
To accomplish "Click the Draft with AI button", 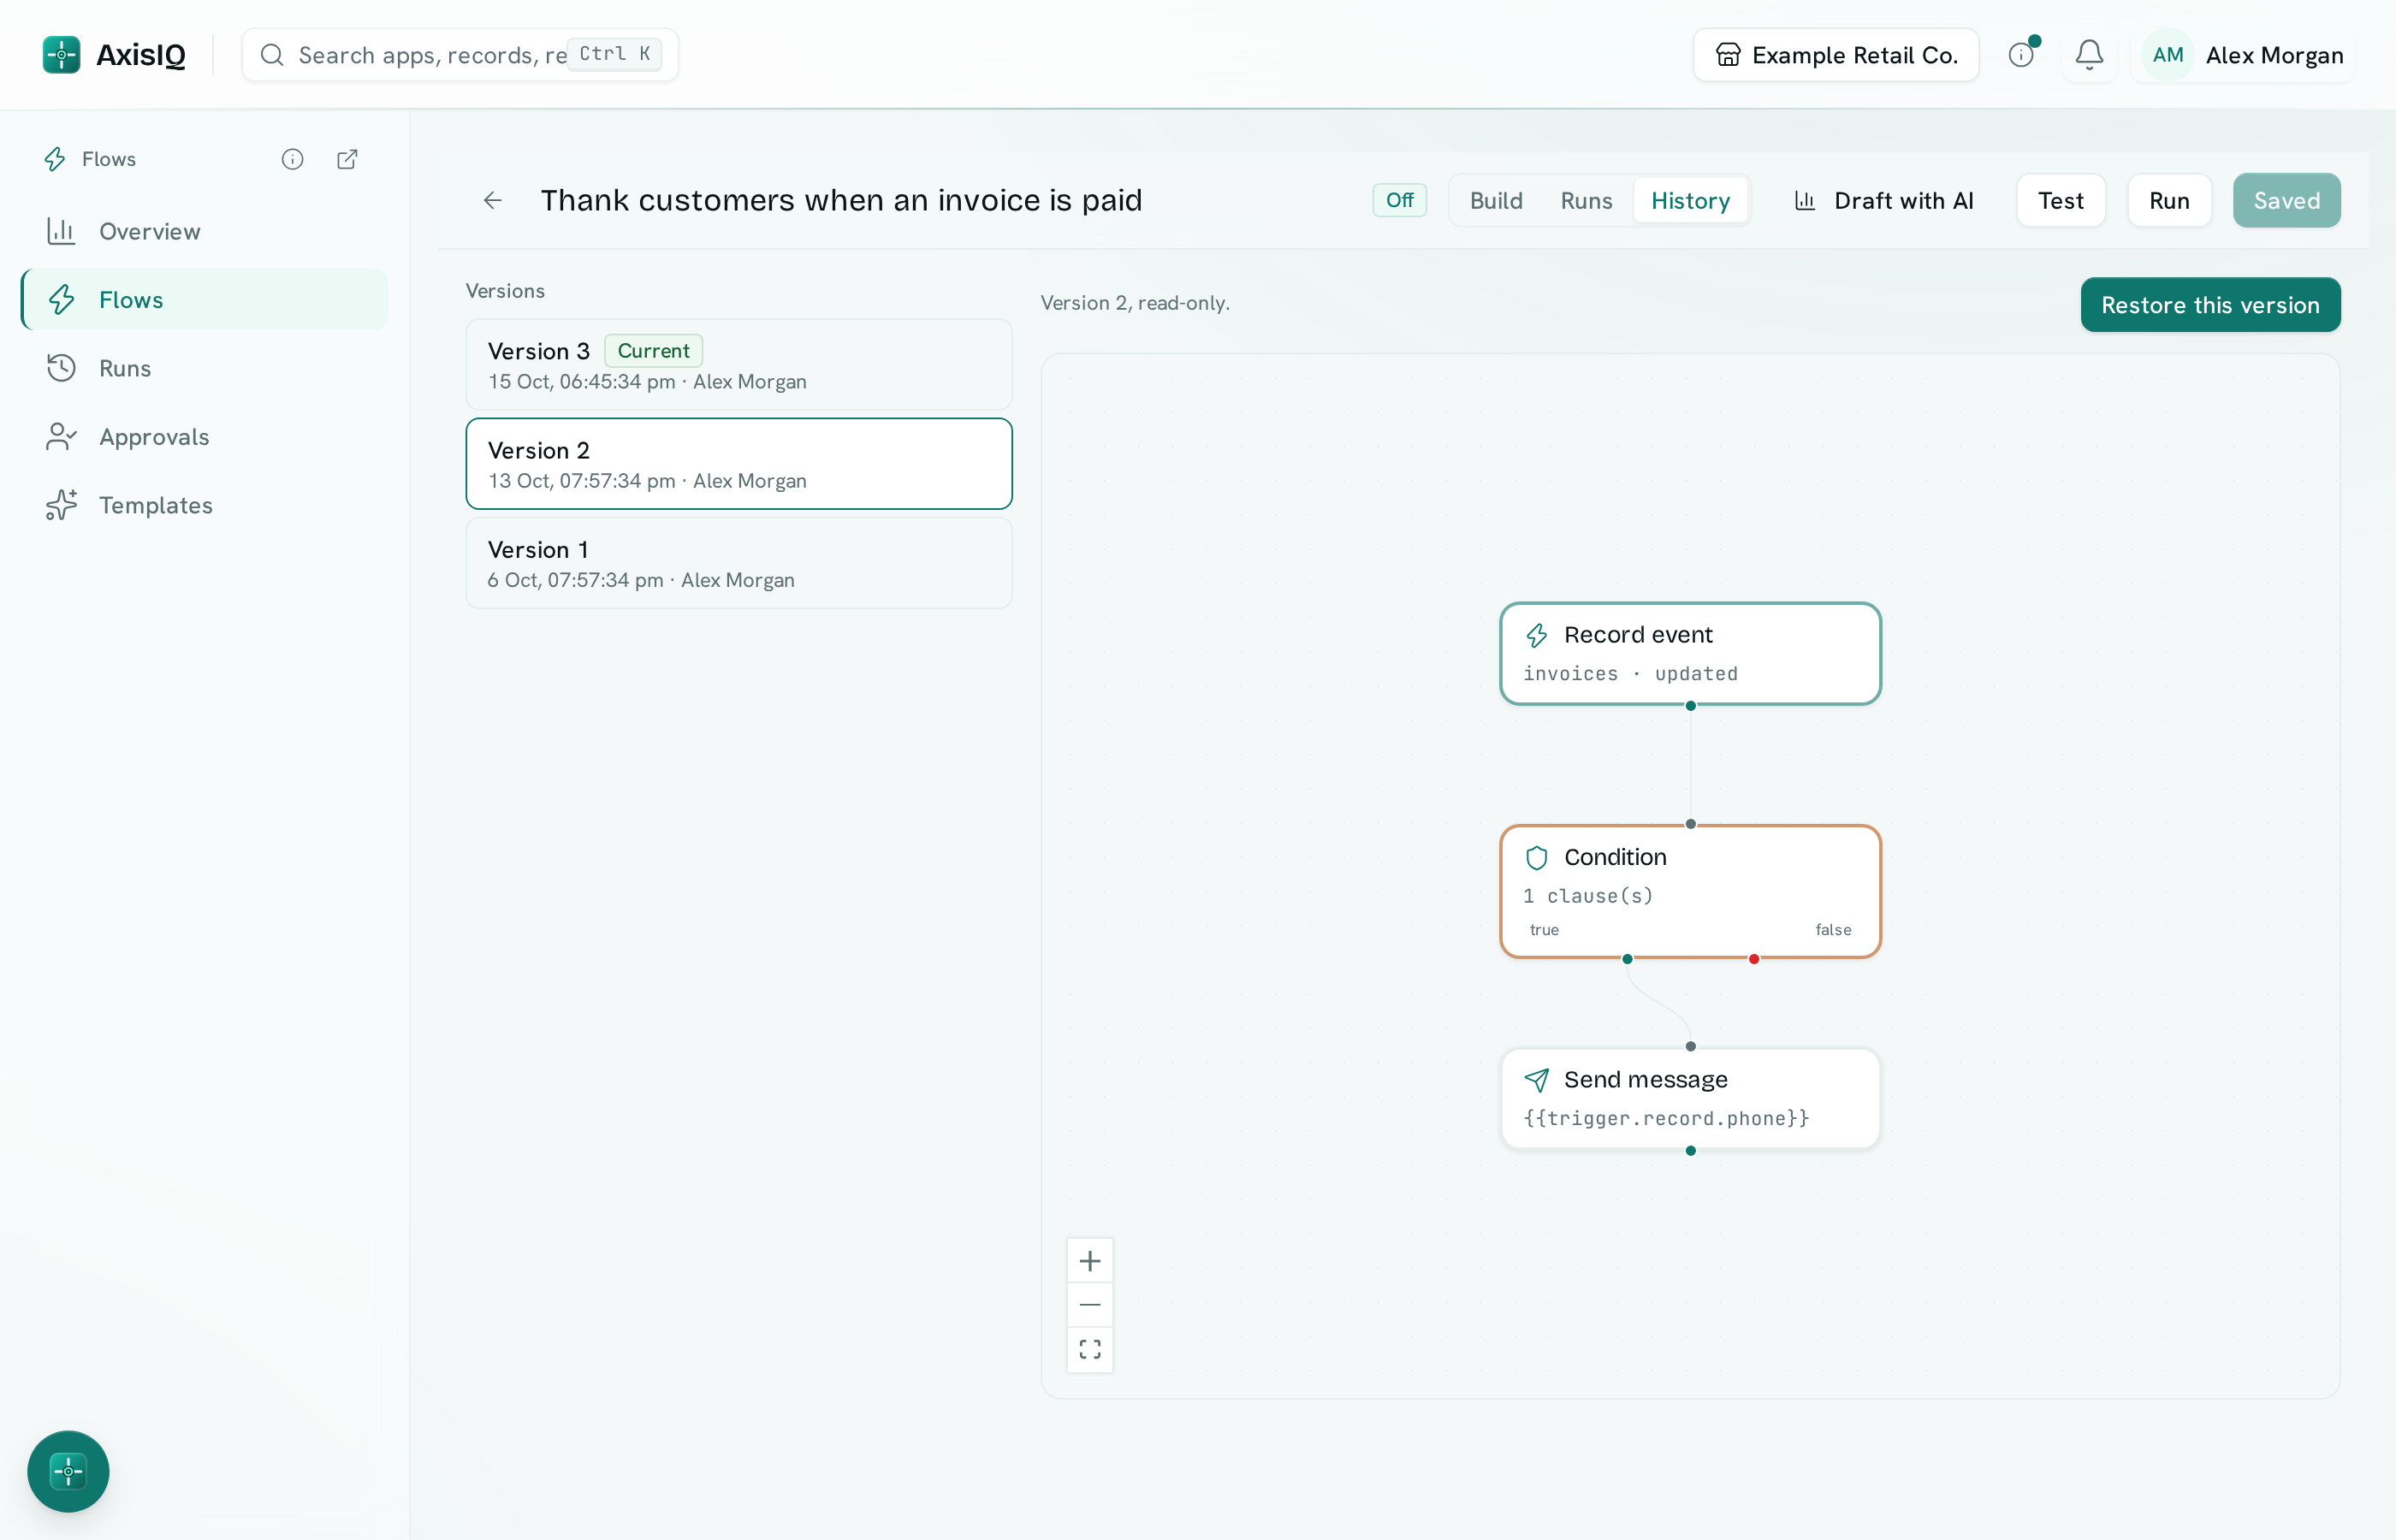I will 1884,201.
